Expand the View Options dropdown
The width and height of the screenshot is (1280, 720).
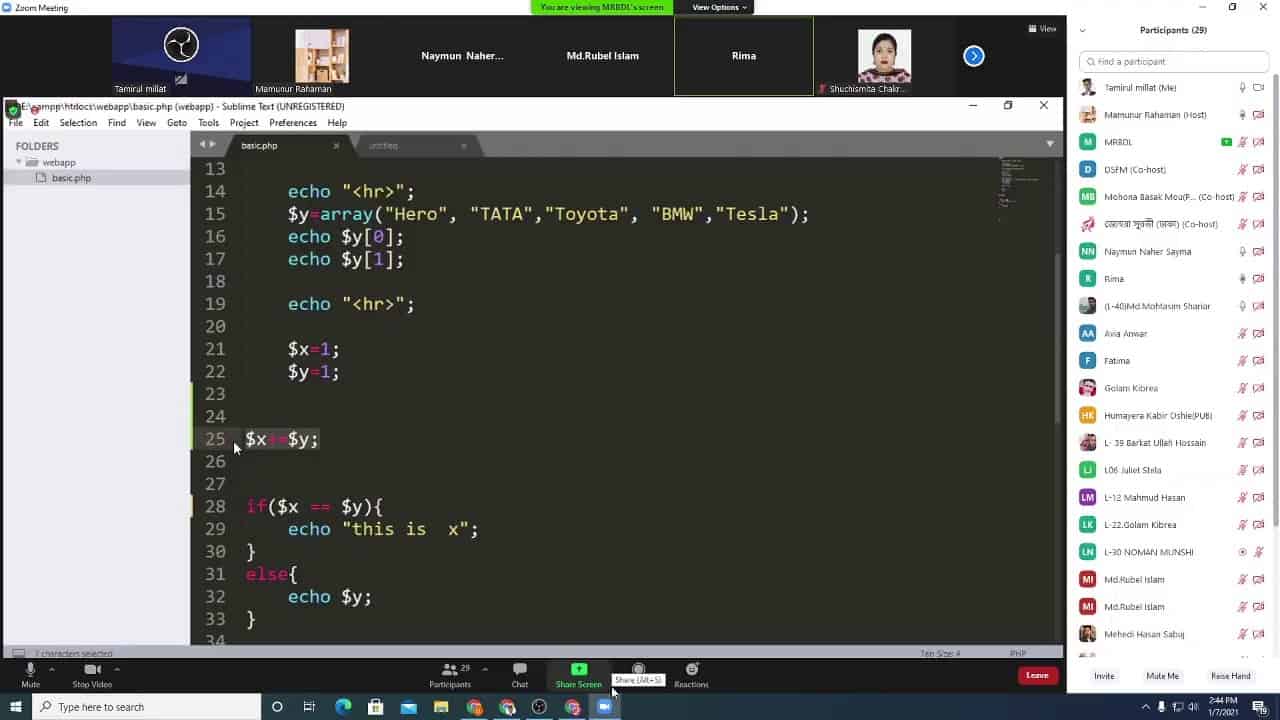click(719, 7)
